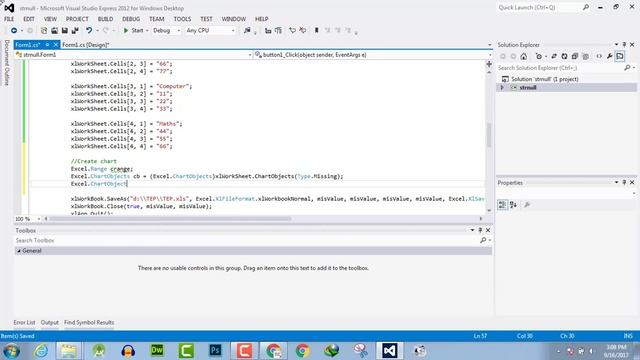
Task: Click the pending changes filter icon
Action: click(538, 56)
